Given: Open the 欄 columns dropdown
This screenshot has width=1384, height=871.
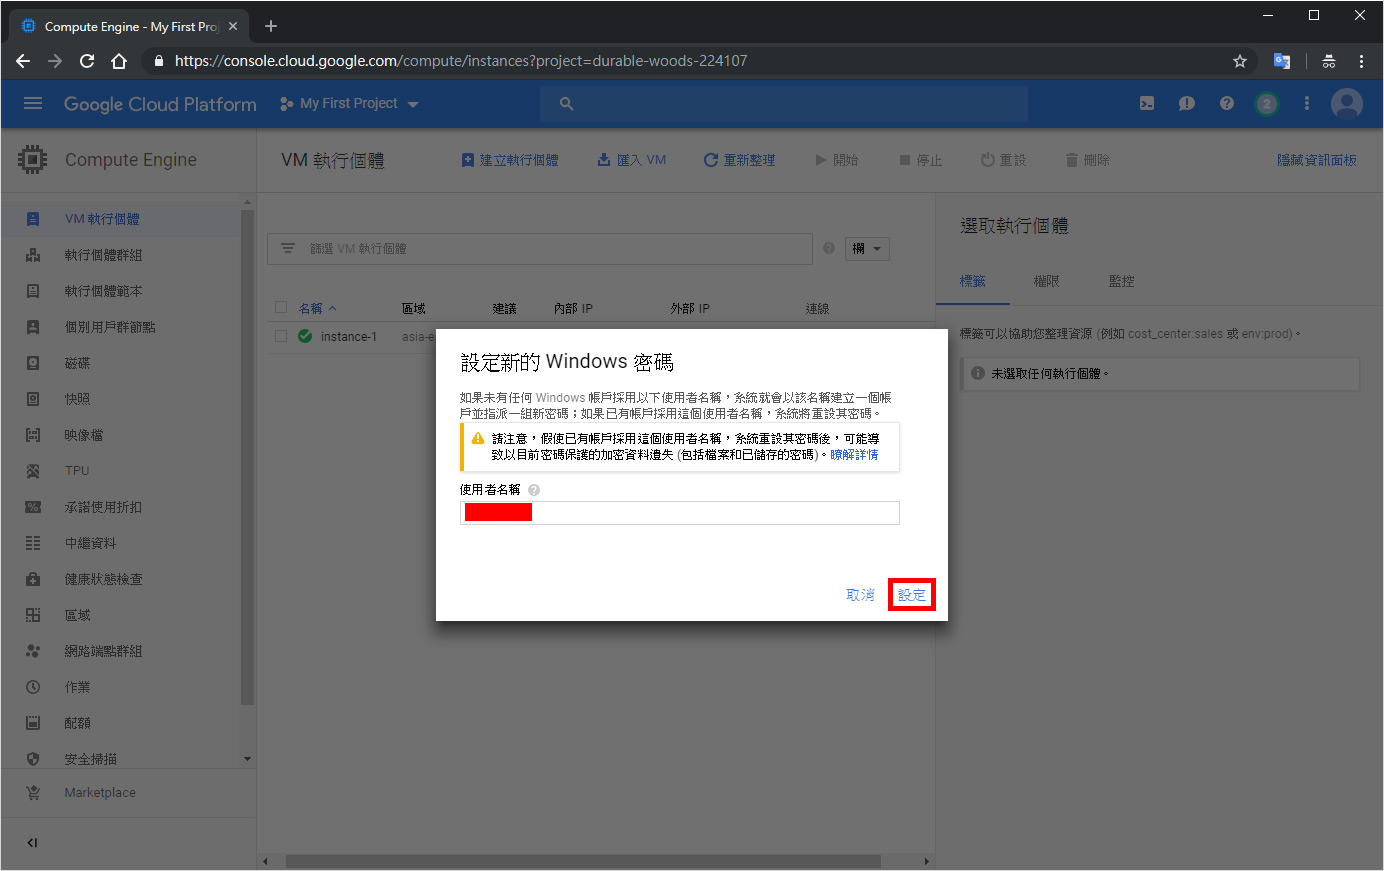Looking at the screenshot, I should (867, 249).
